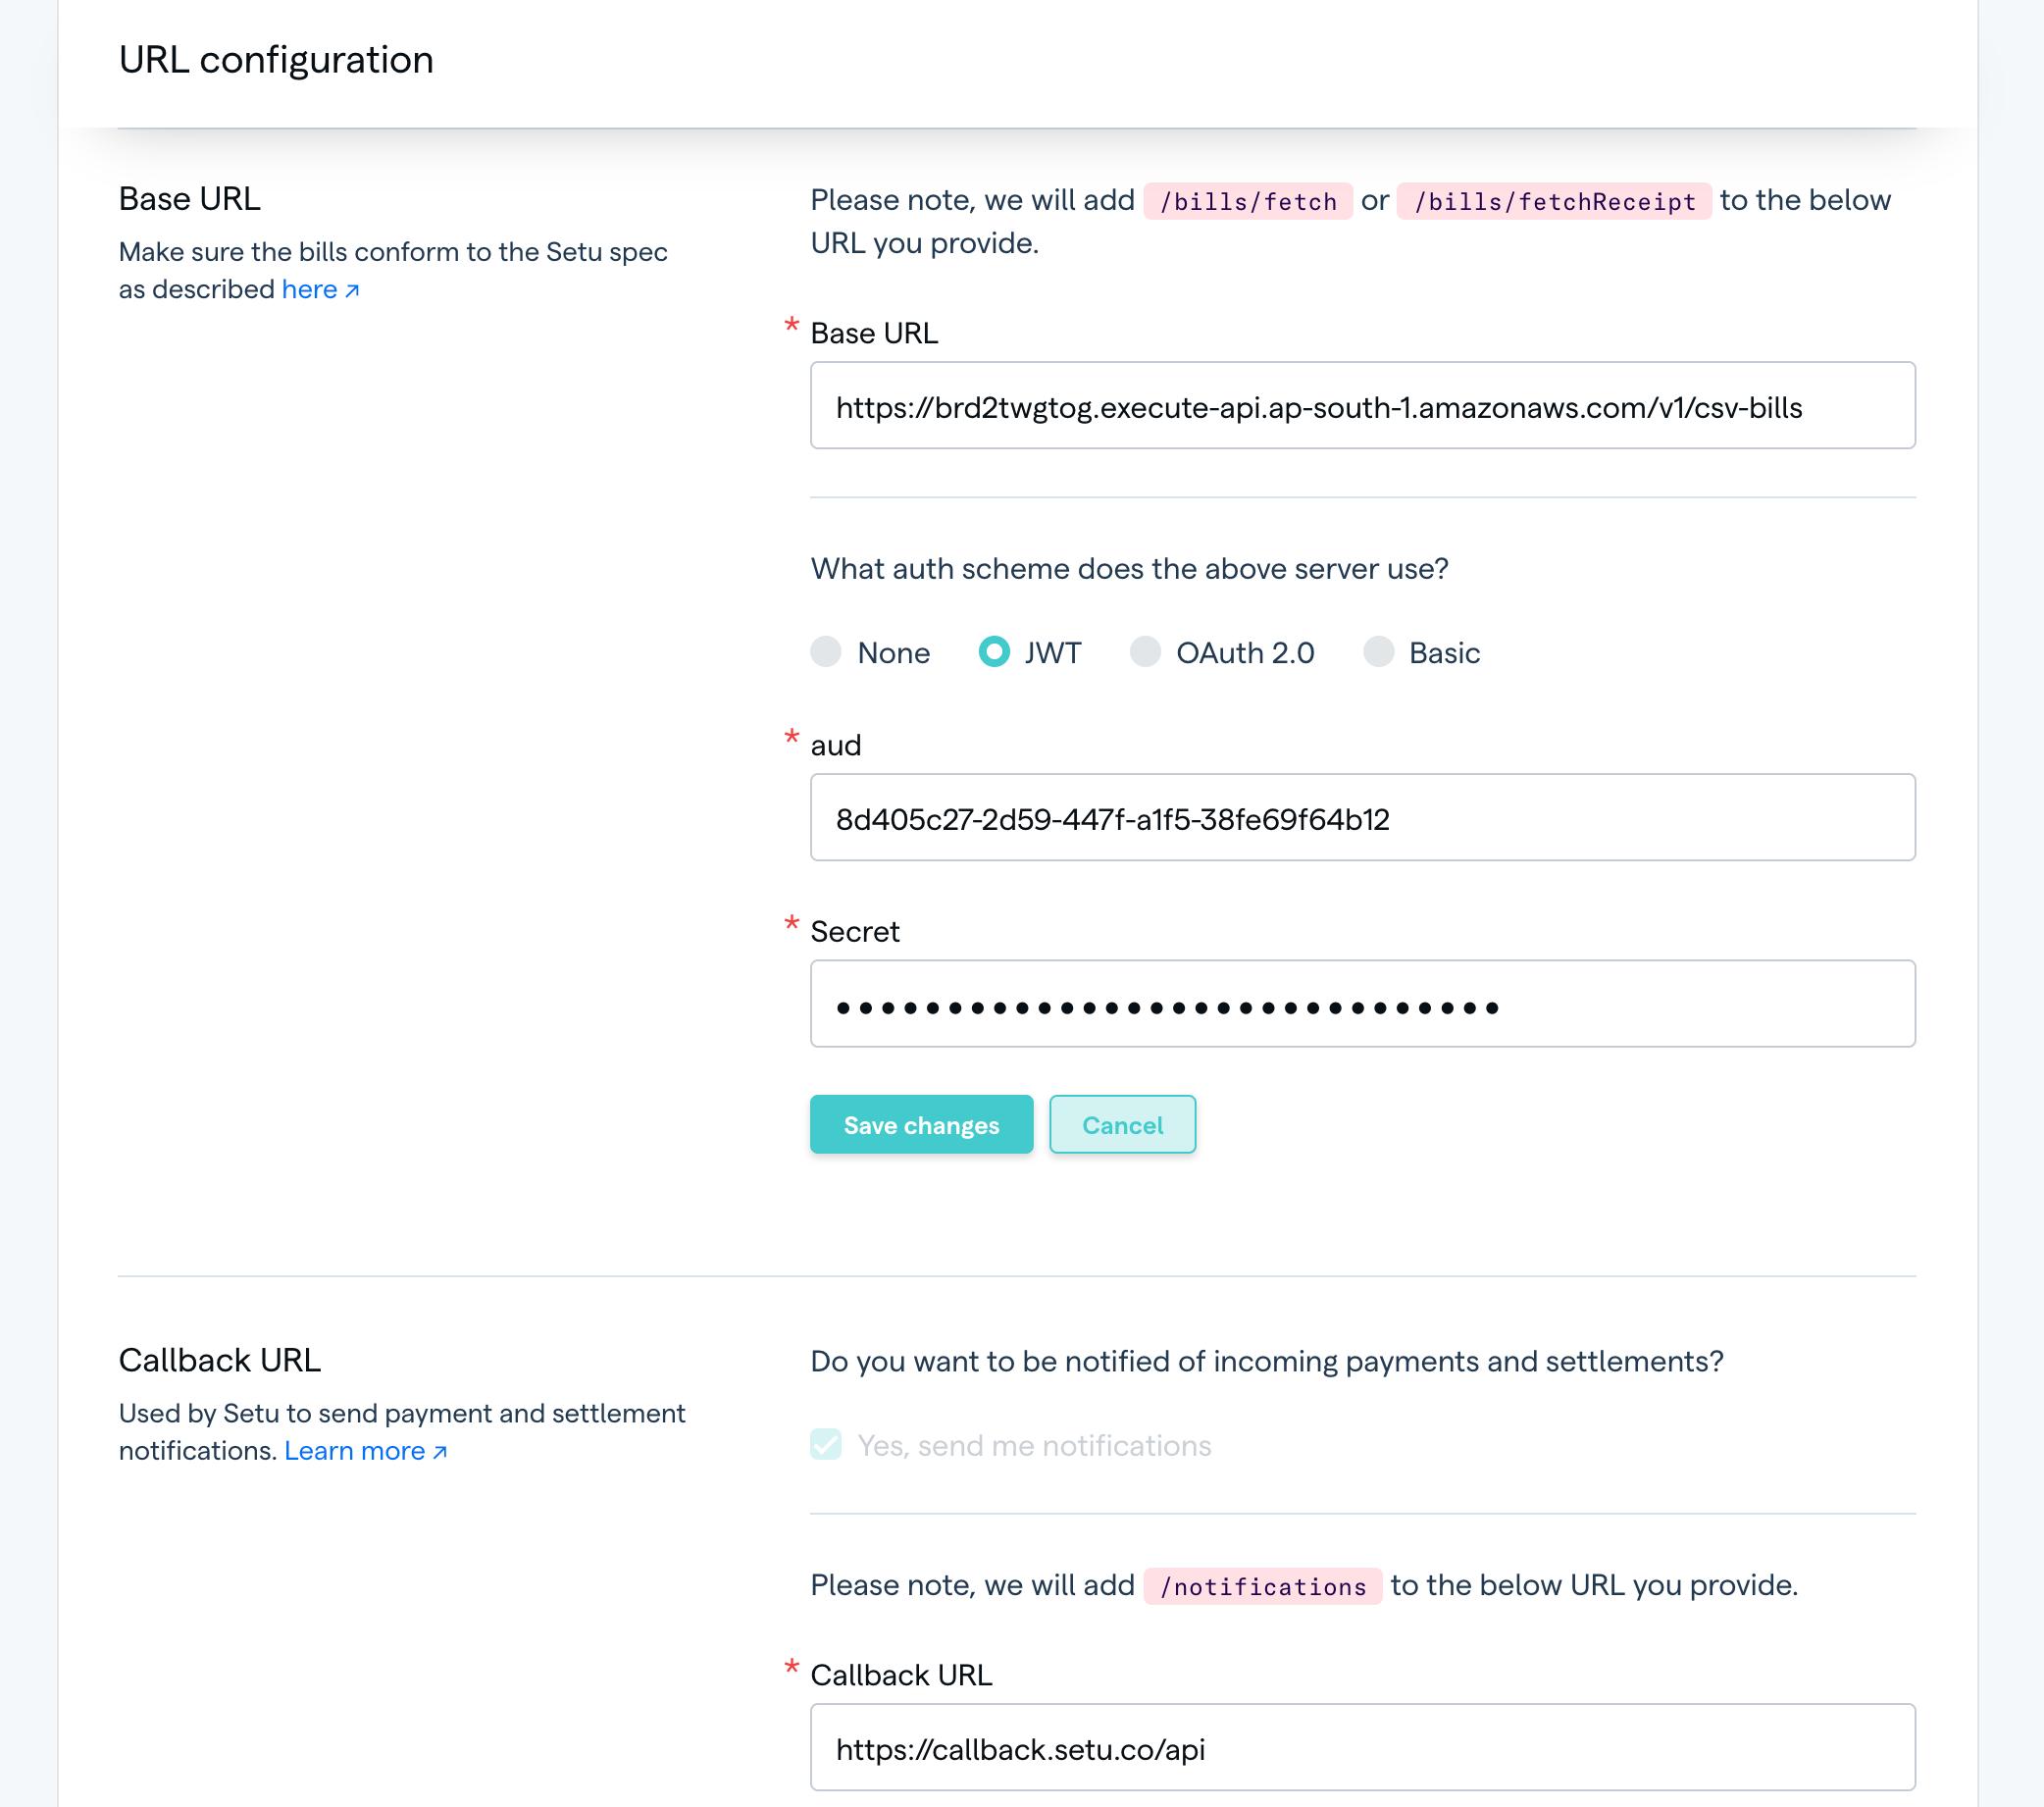
Task: Select the /notifications code badge
Action: [x=1262, y=1585]
